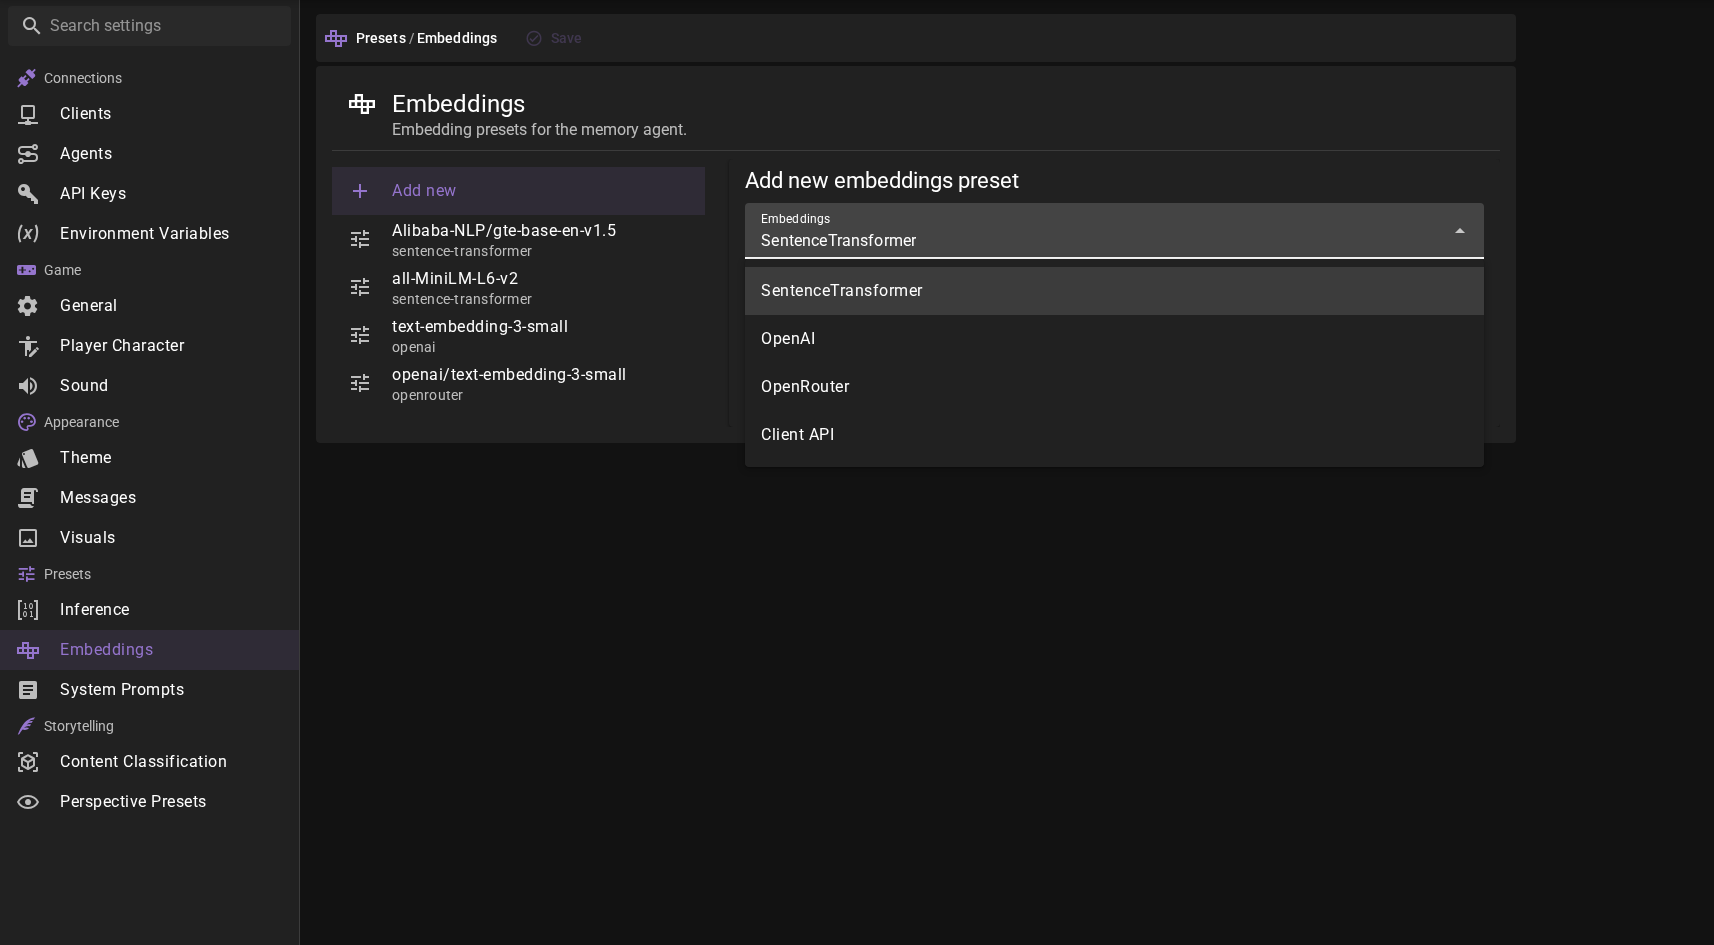Image resolution: width=1714 pixels, height=945 pixels.
Task: Click the Messages script icon
Action: (x=28, y=498)
